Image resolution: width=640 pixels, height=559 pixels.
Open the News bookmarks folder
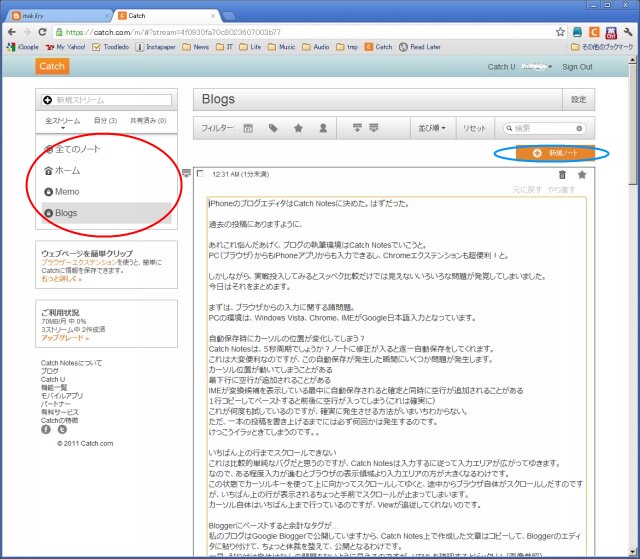click(196, 47)
